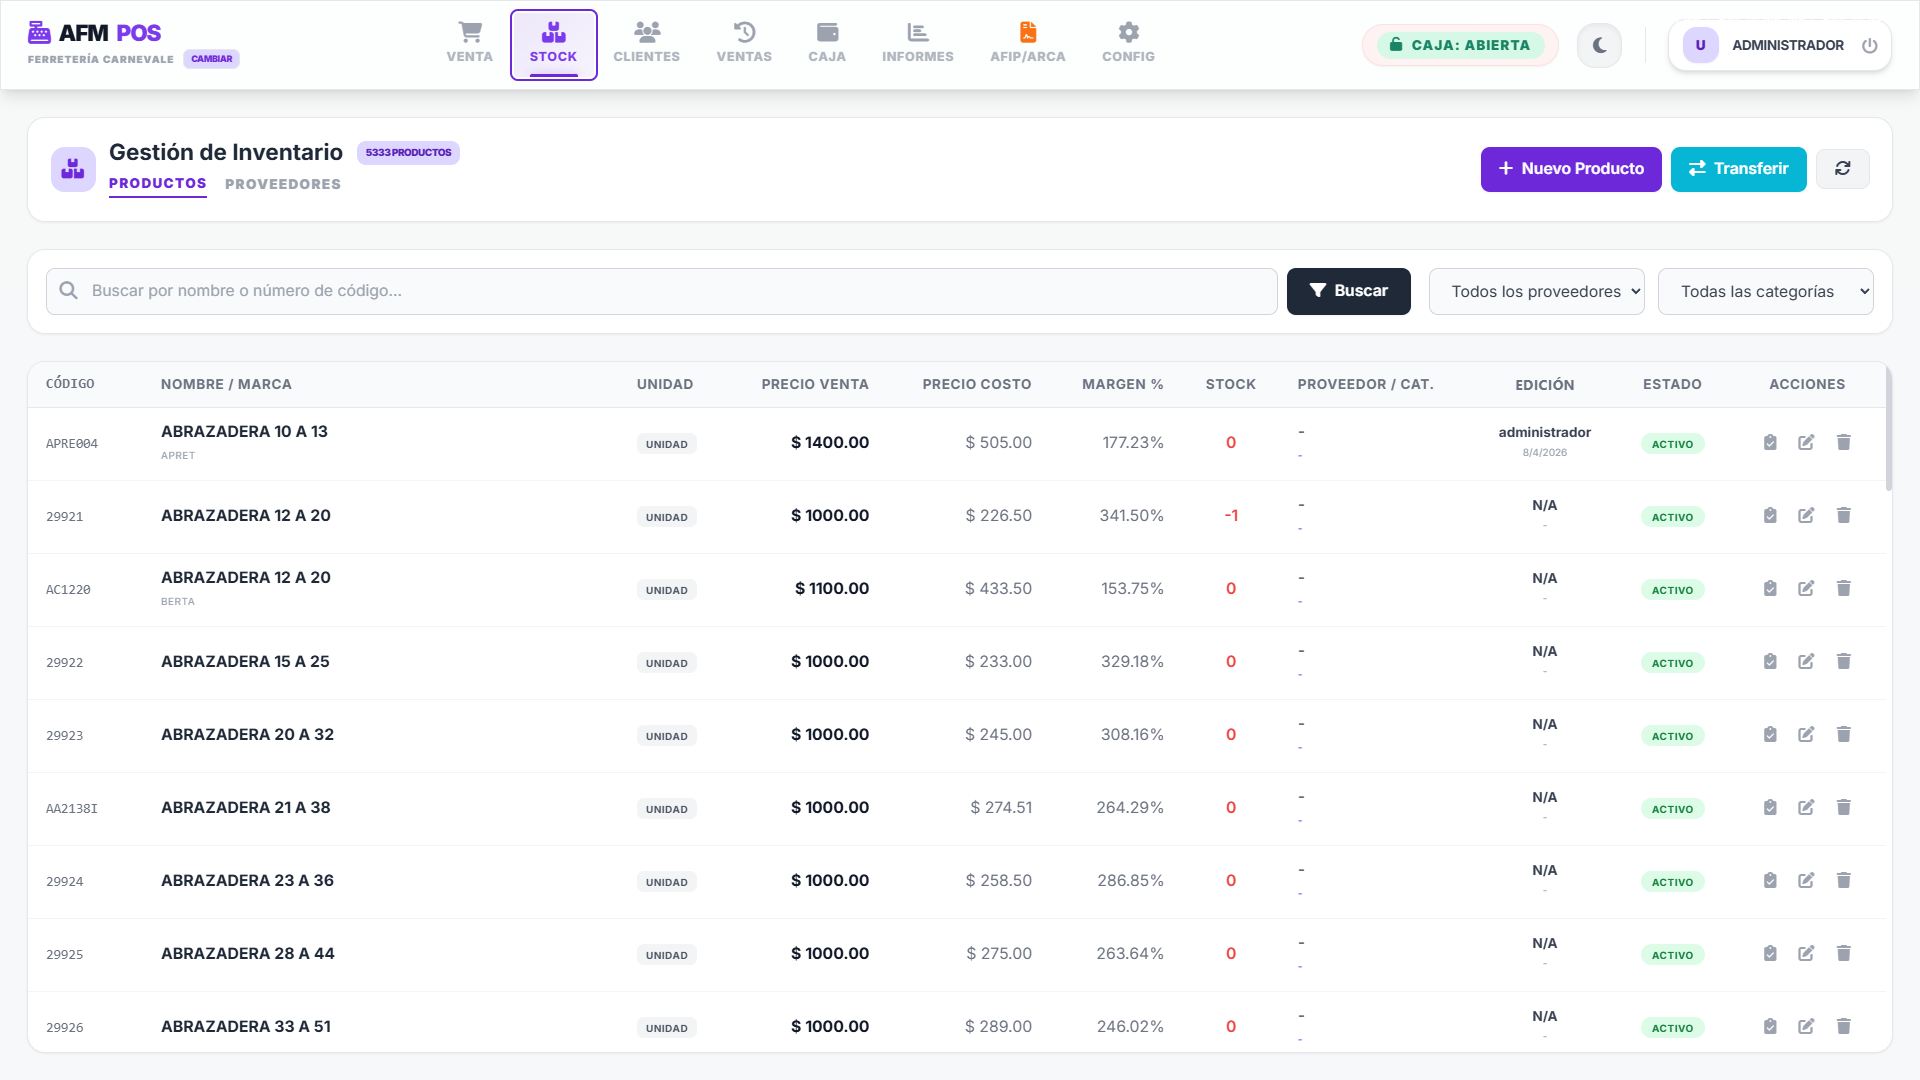
Task: Expand the Todos los proveedores dropdown
Action: coord(1536,291)
